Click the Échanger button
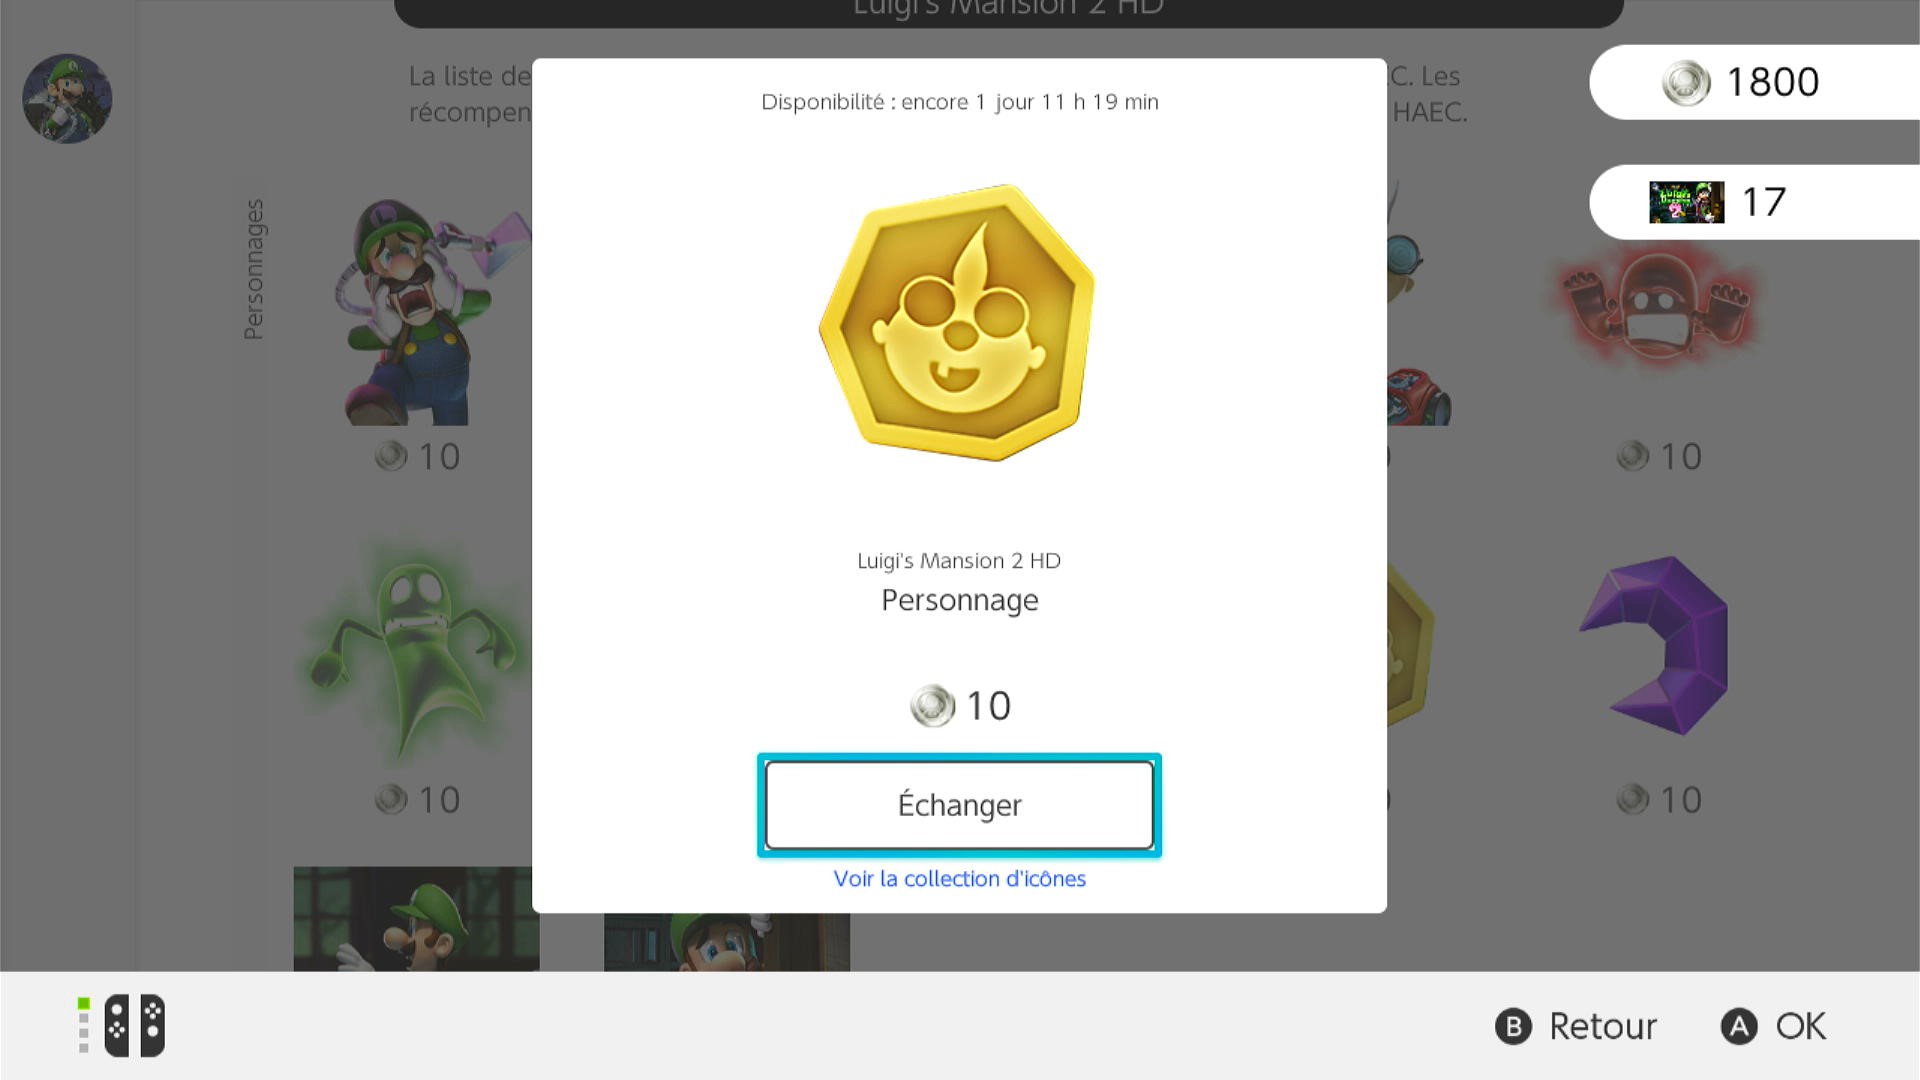This screenshot has width=1920, height=1080. click(959, 805)
